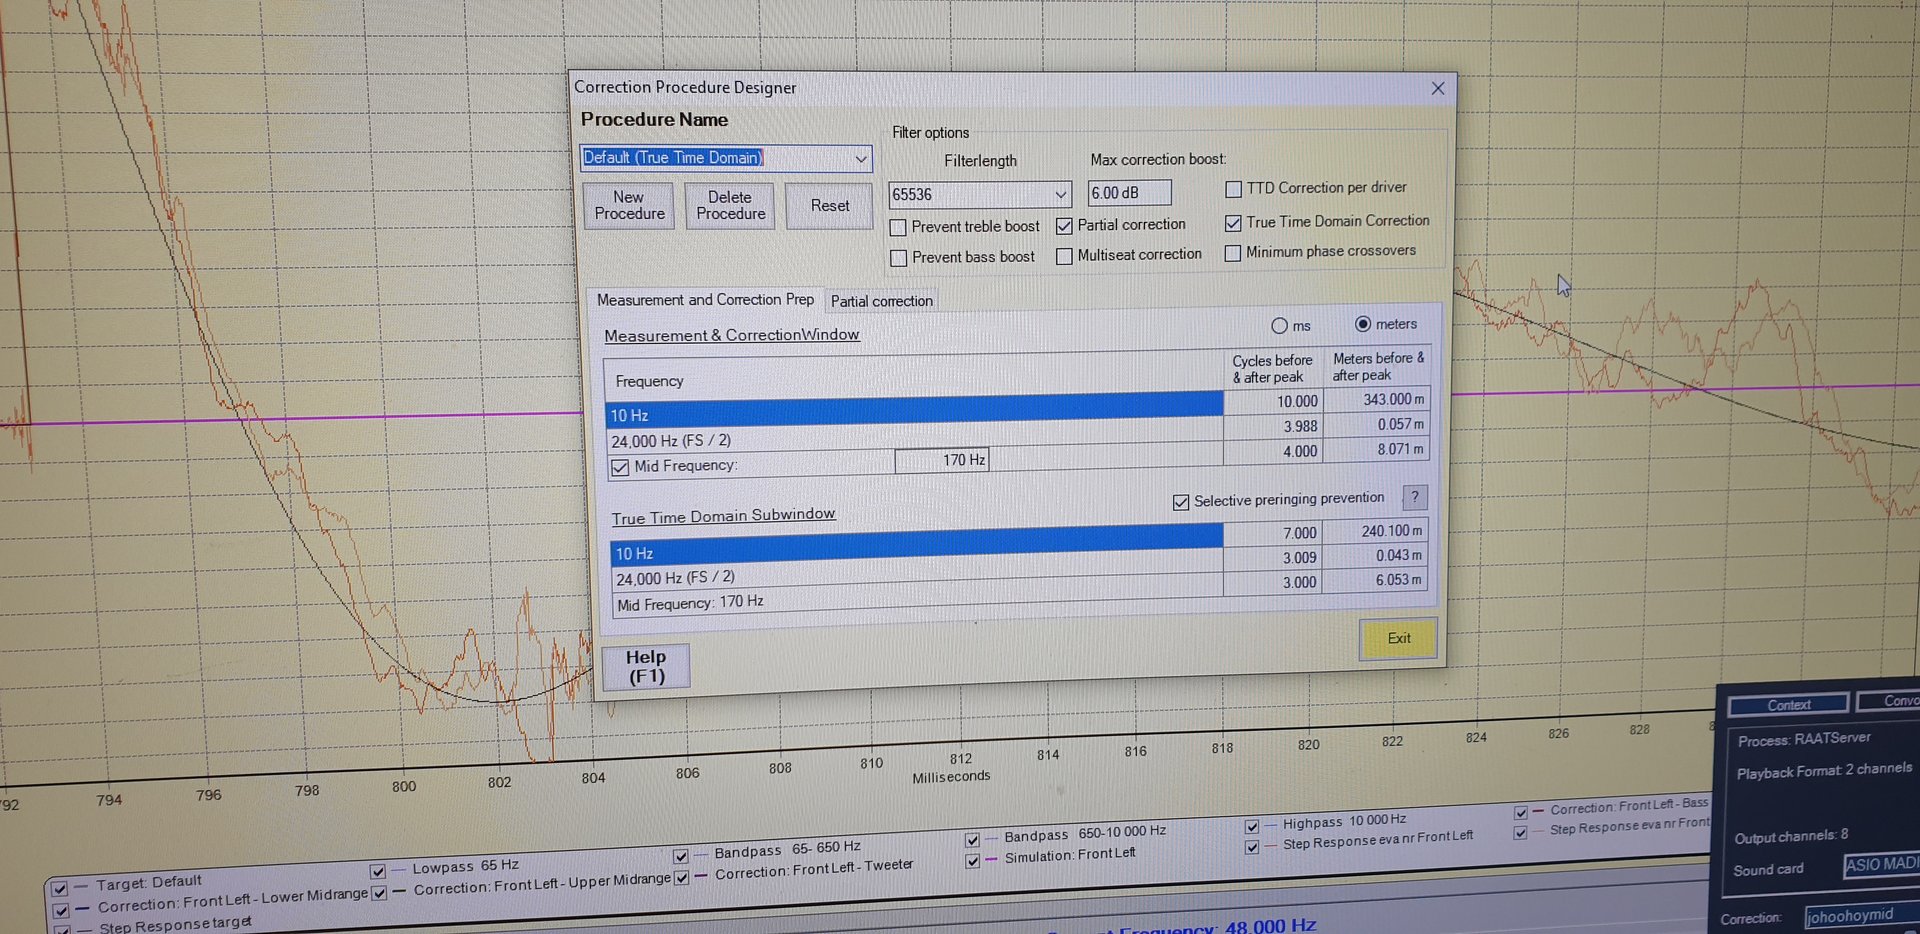This screenshot has height=934, width=1920.
Task: Click the 3.988 cycles value
Action: 1273,426
